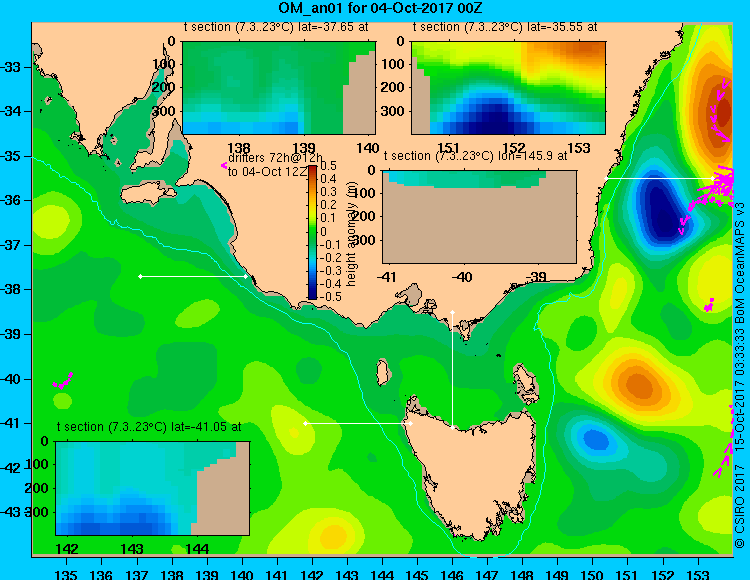Select the "0.5" tick on the color bar
The width and height of the screenshot is (750, 580).
328,166
